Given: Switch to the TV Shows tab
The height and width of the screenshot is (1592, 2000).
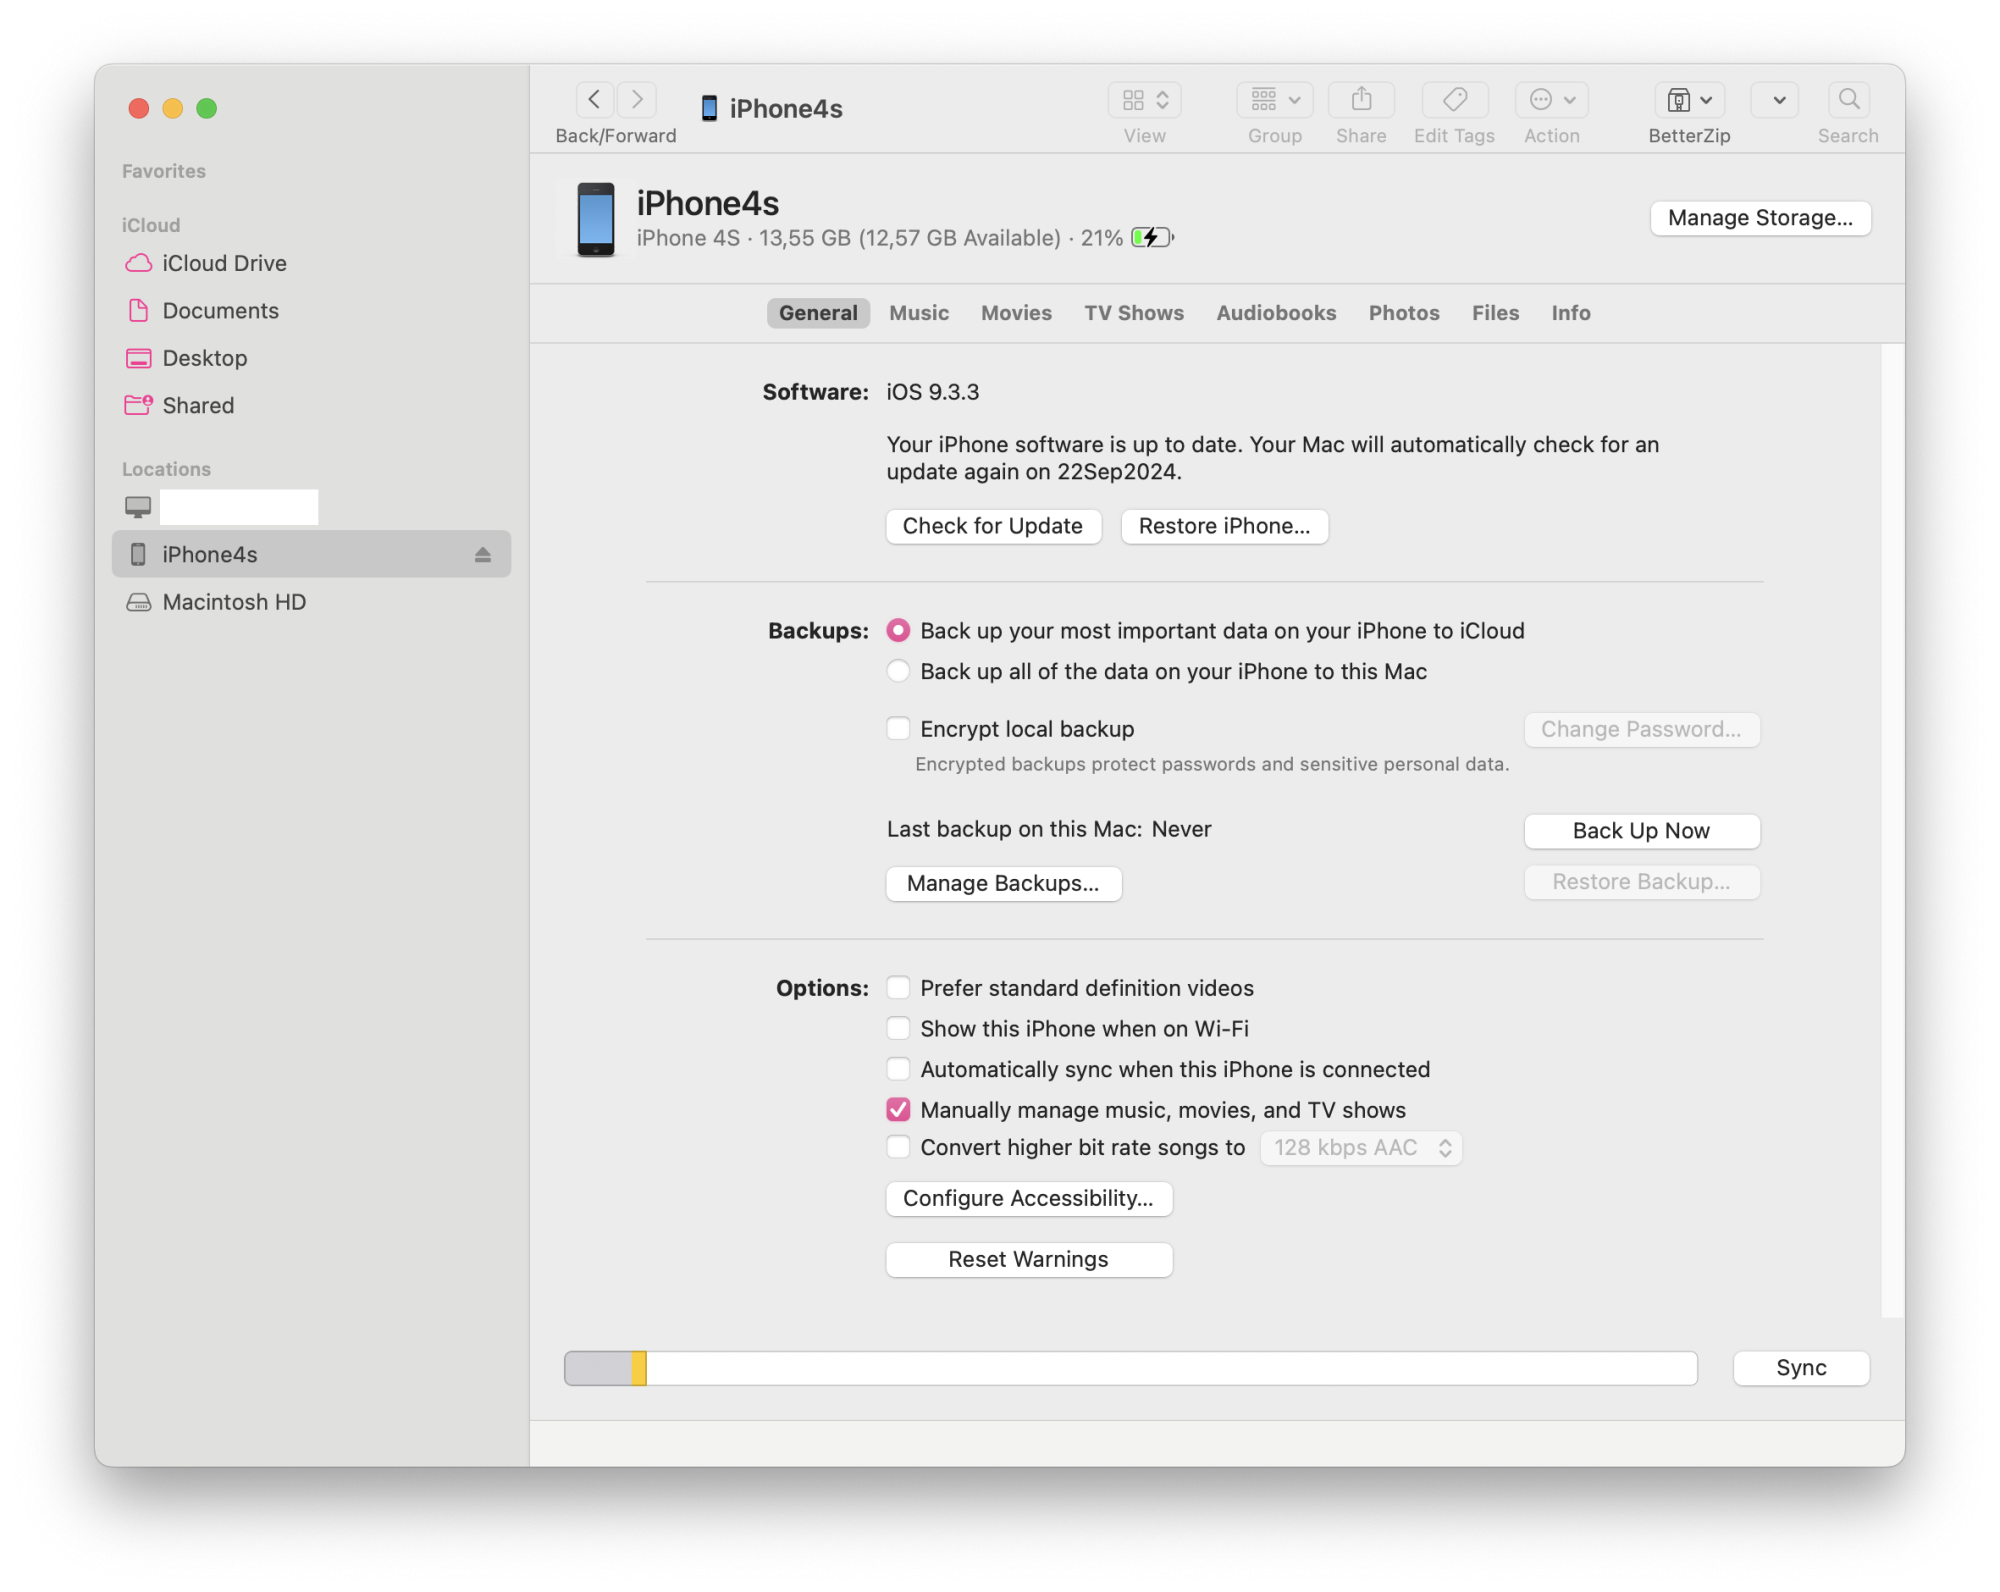Looking at the screenshot, I should [1134, 313].
